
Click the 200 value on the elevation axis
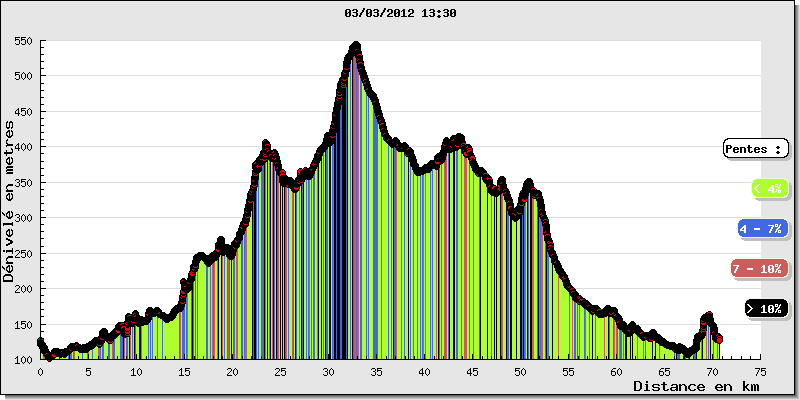[x=24, y=289]
